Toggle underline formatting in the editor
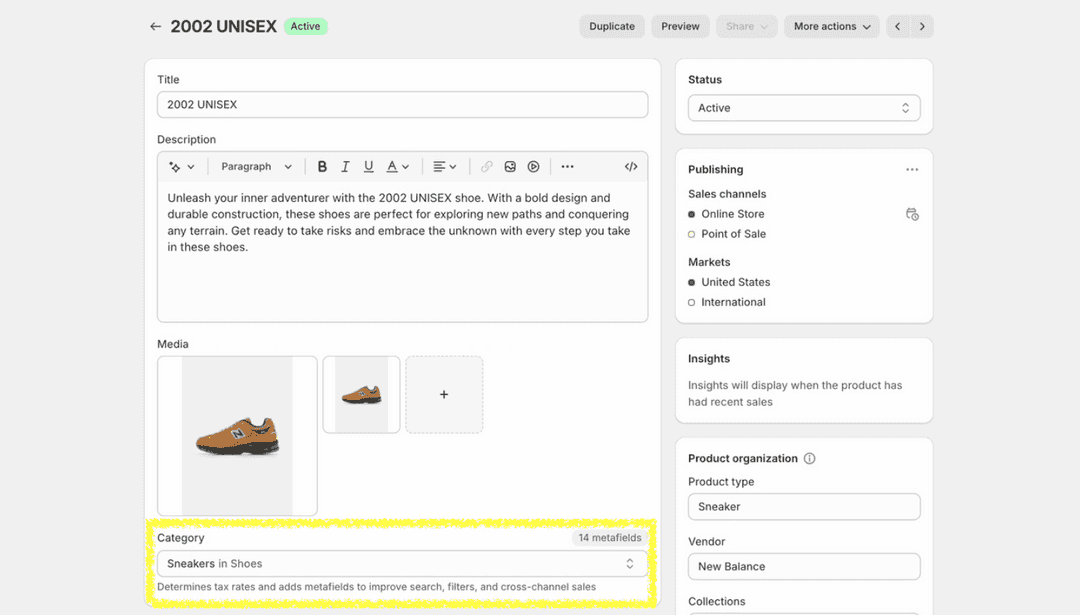Screen dimensions: 1080x615 click(368, 166)
